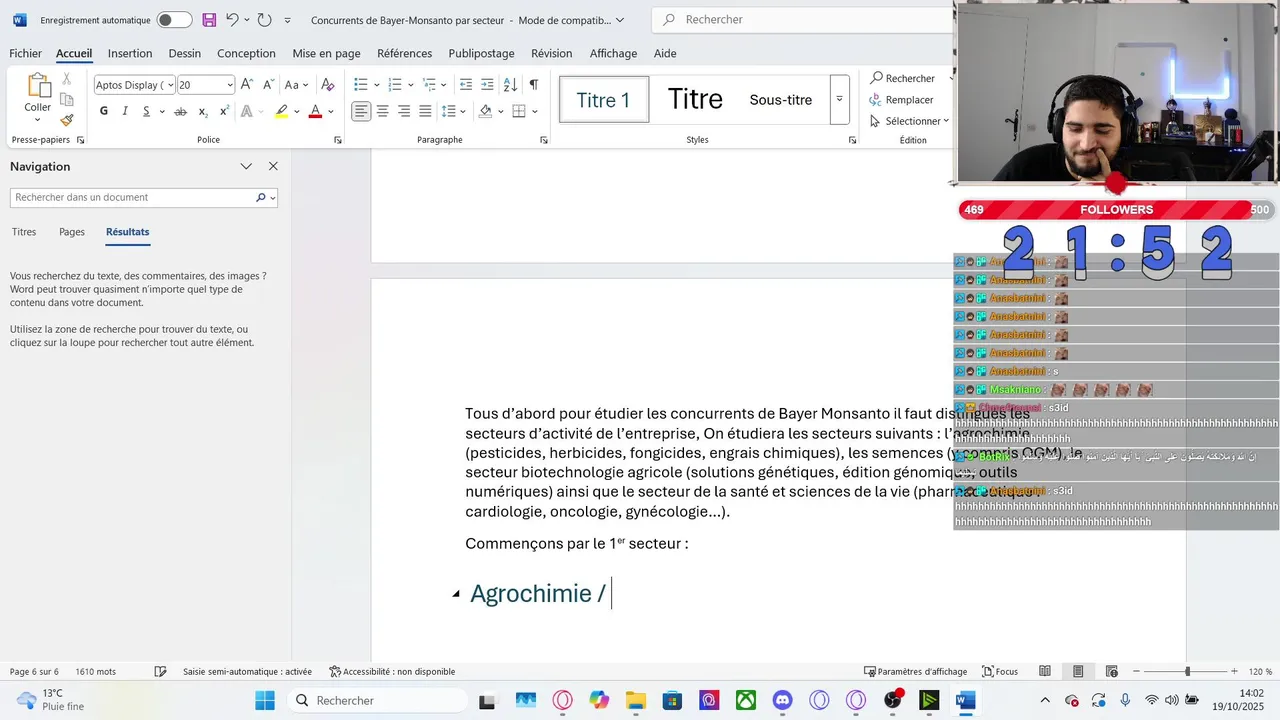Open the Fichier menu
This screenshot has width=1280, height=720.
pos(25,53)
